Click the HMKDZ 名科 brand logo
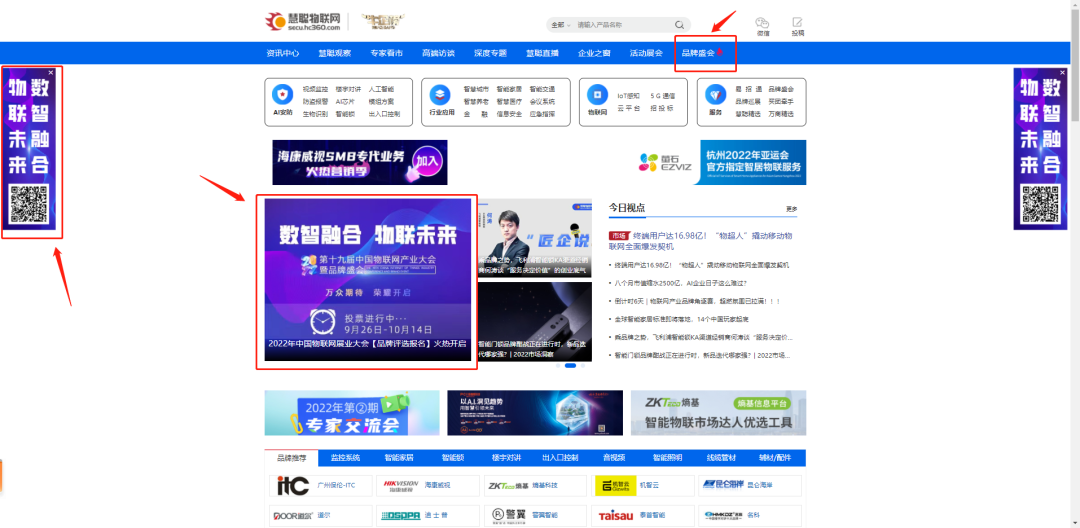This screenshot has width=1080, height=528. click(723, 515)
